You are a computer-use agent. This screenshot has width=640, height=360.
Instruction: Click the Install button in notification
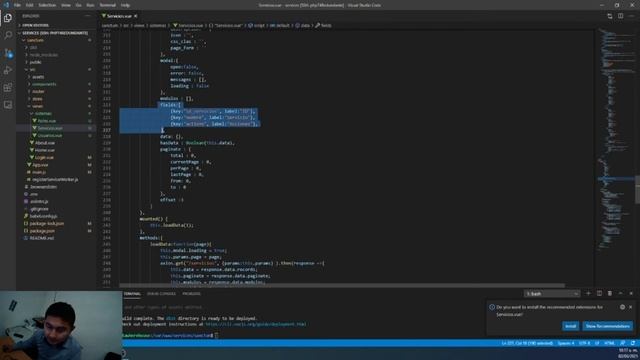570,326
